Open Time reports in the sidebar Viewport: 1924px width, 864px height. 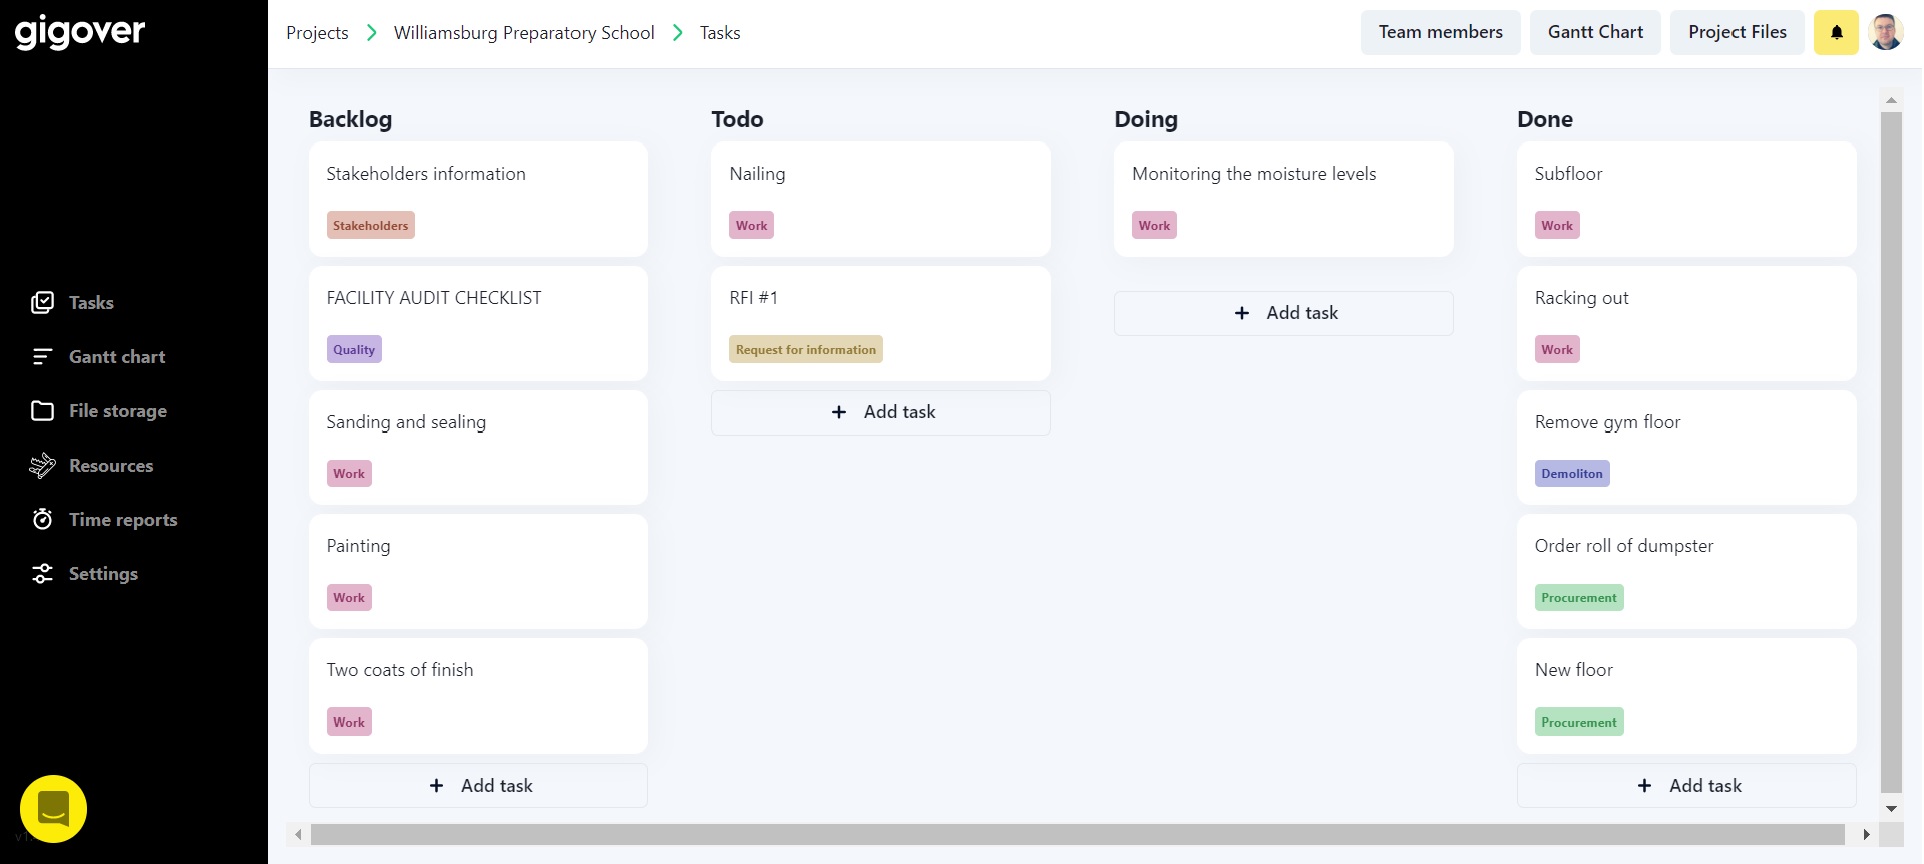(x=123, y=520)
